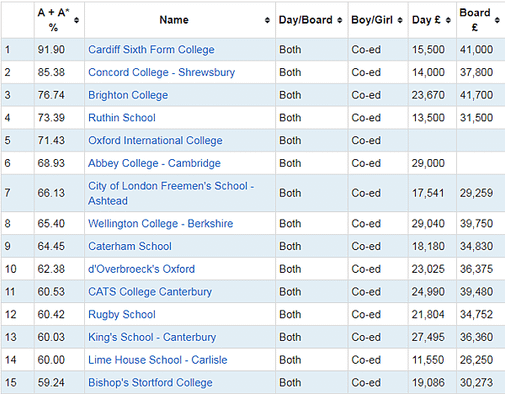Sort by Boy/Girl using the sort arrows
Image resolution: width=505 pixels, height=394 pixels.
coord(400,20)
